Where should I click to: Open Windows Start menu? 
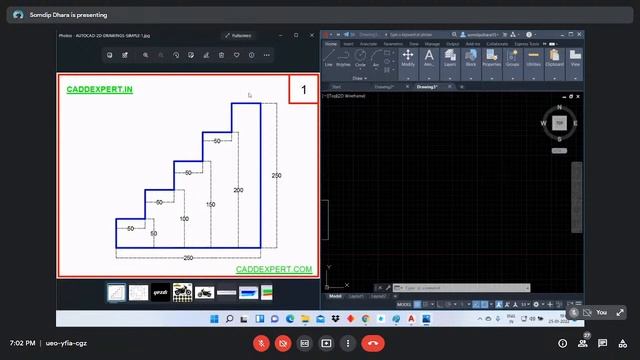214,319
